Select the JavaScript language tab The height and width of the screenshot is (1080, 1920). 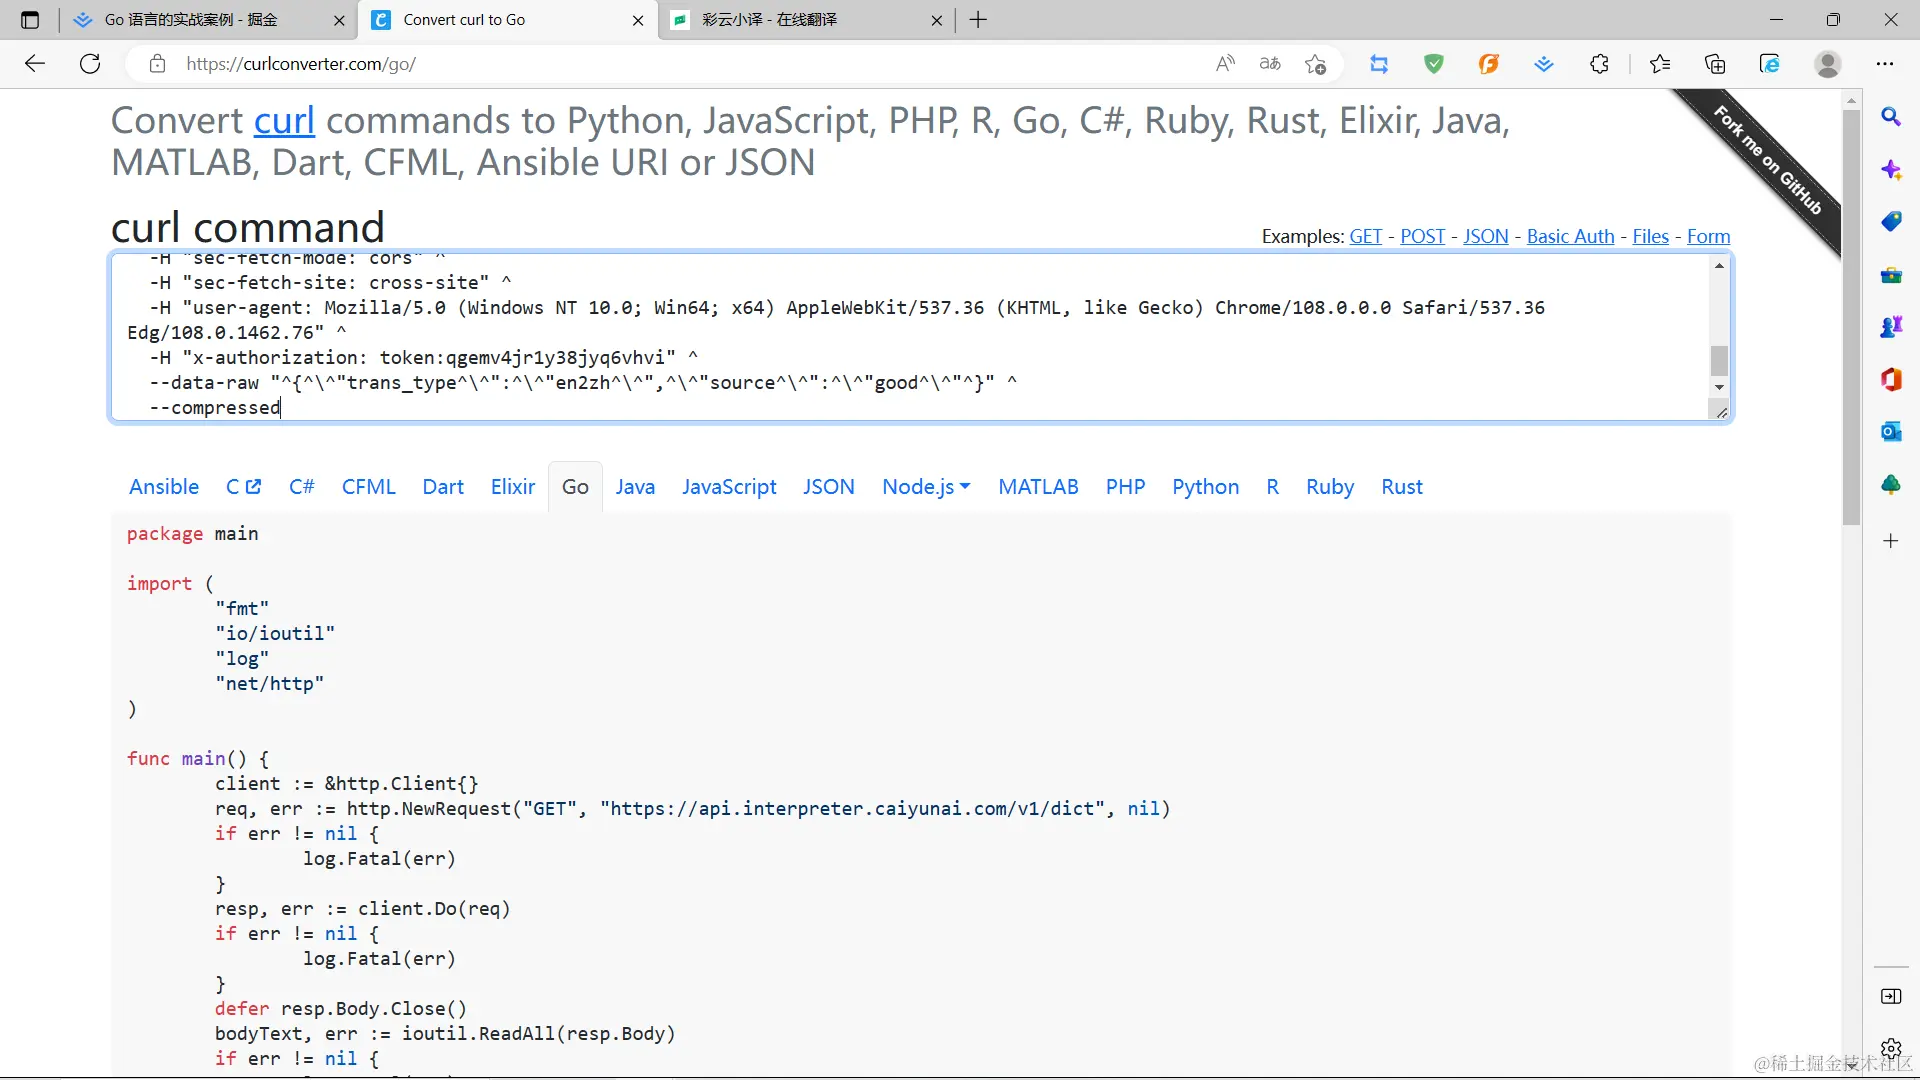click(729, 487)
